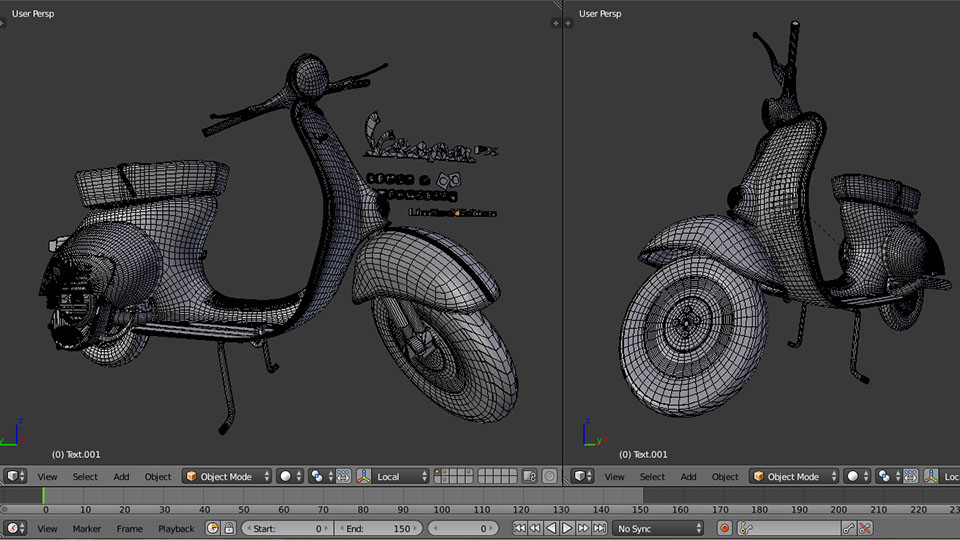Click right viewport axis orientation gizmo
960x540 pixels.
pos(593,433)
